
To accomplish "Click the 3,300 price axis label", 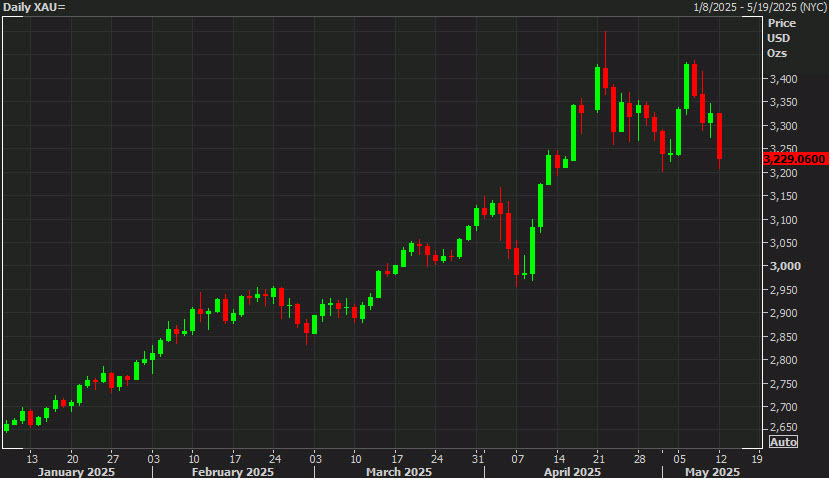I will (x=784, y=126).
